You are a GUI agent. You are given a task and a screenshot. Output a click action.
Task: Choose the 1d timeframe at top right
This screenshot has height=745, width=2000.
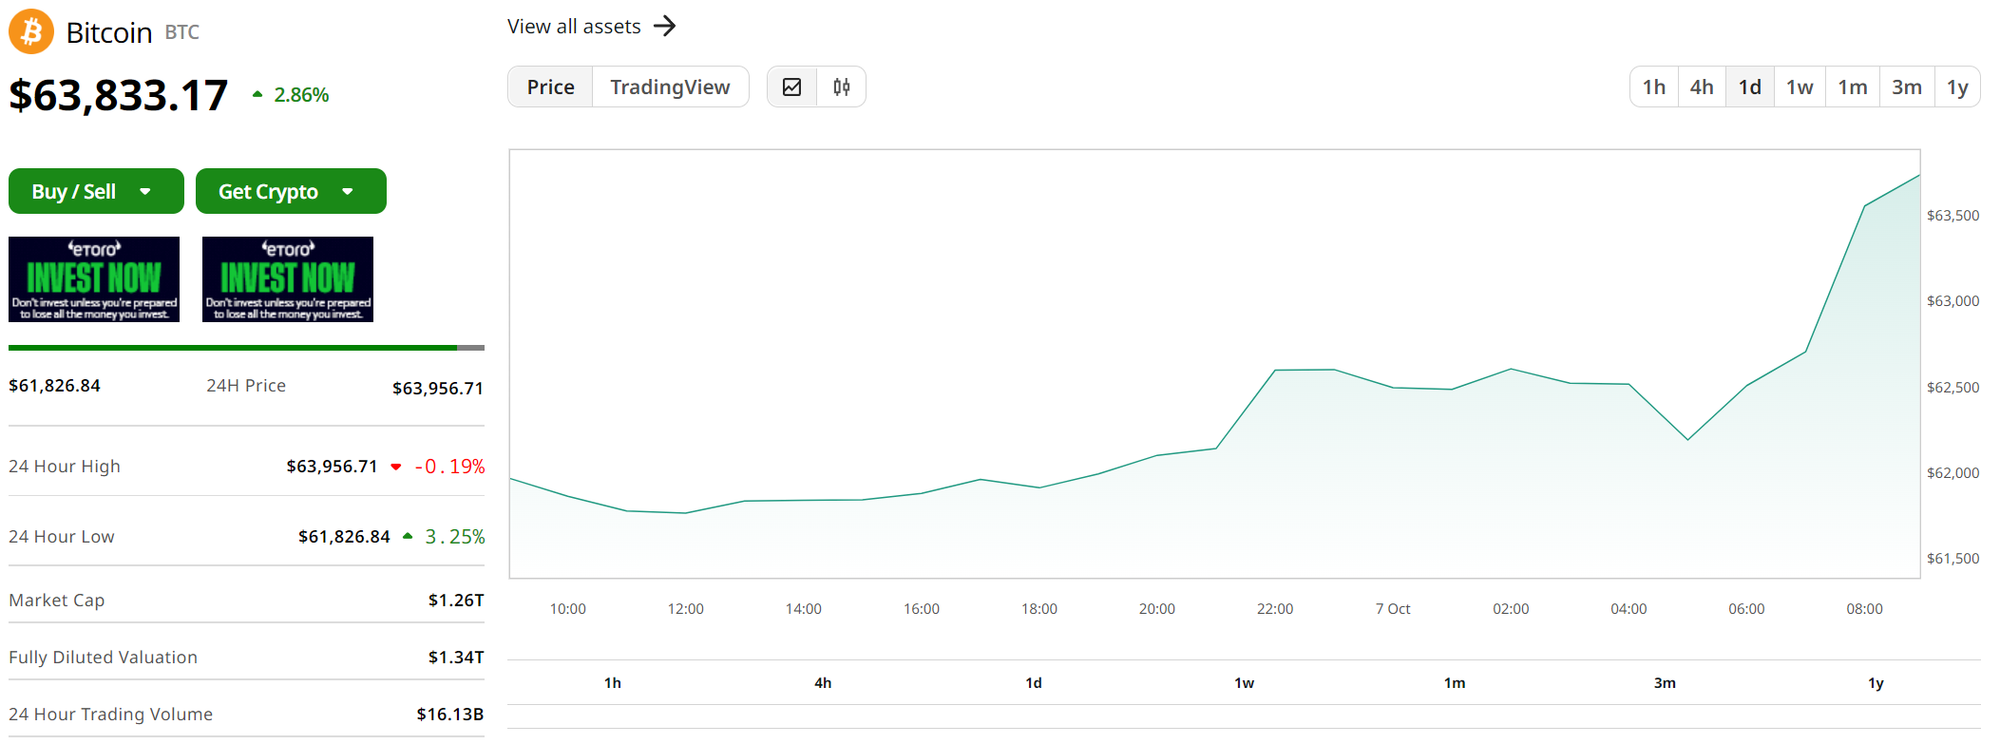pyautogui.click(x=1749, y=87)
